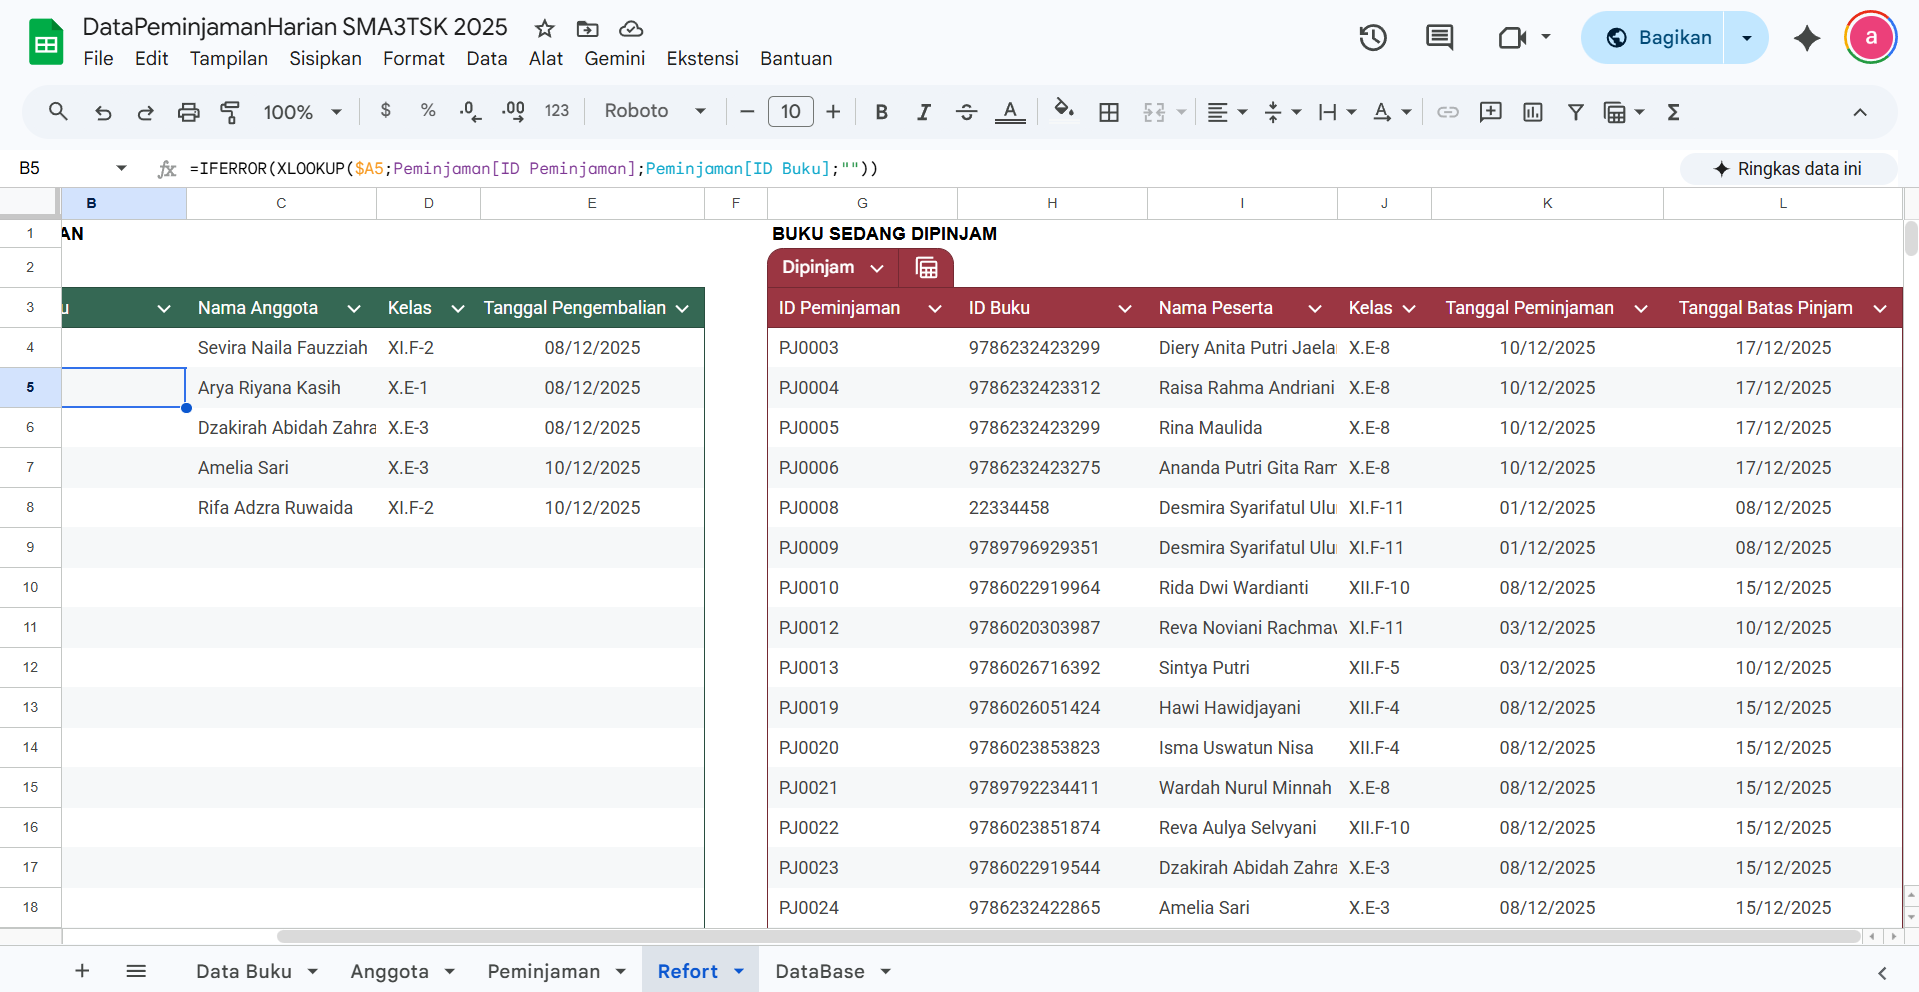The height and width of the screenshot is (992, 1919).
Task: Increase font size
Action: click(x=833, y=112)
